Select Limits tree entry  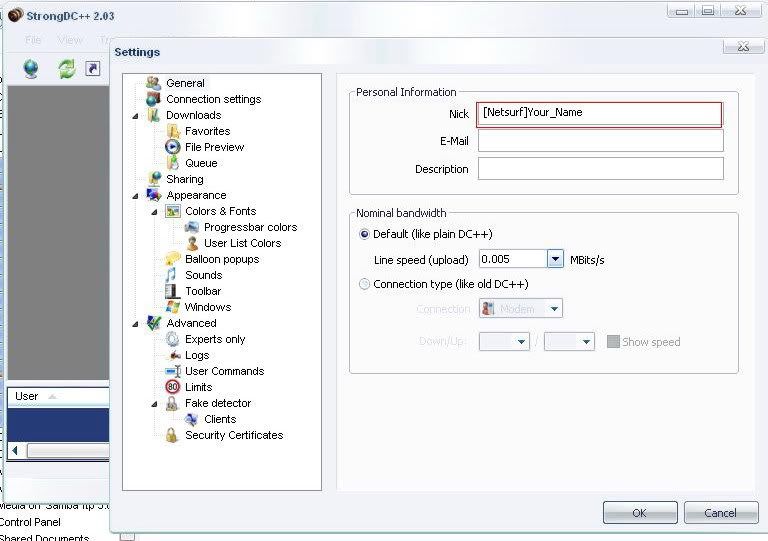tap(198, 387)
